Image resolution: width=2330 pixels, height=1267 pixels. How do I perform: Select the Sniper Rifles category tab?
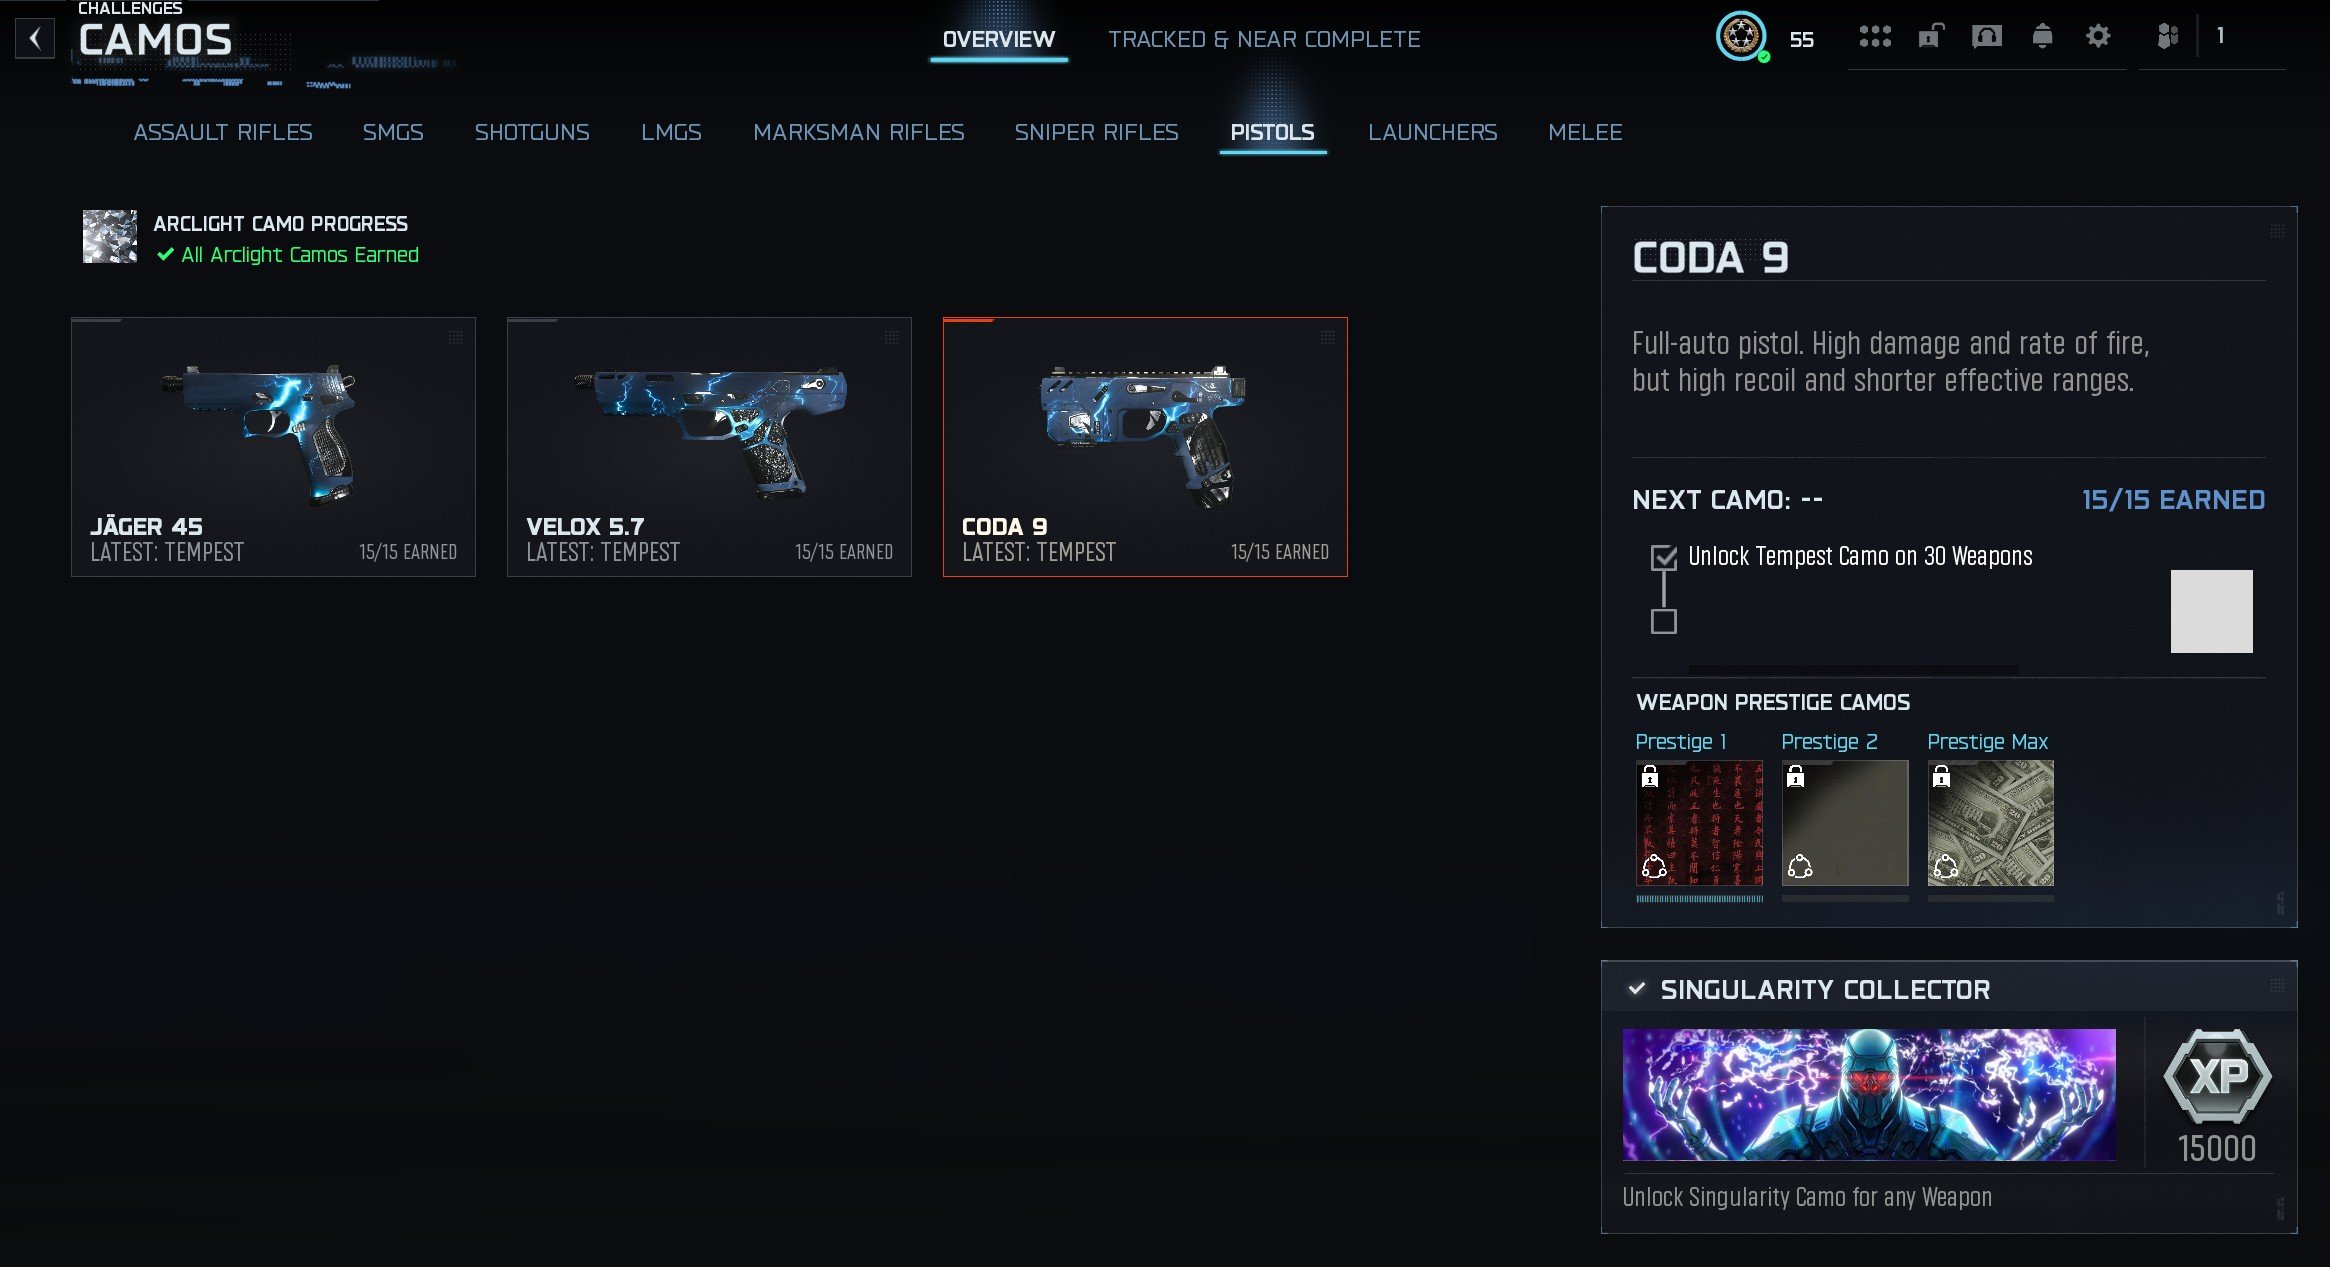(1096, 132)
